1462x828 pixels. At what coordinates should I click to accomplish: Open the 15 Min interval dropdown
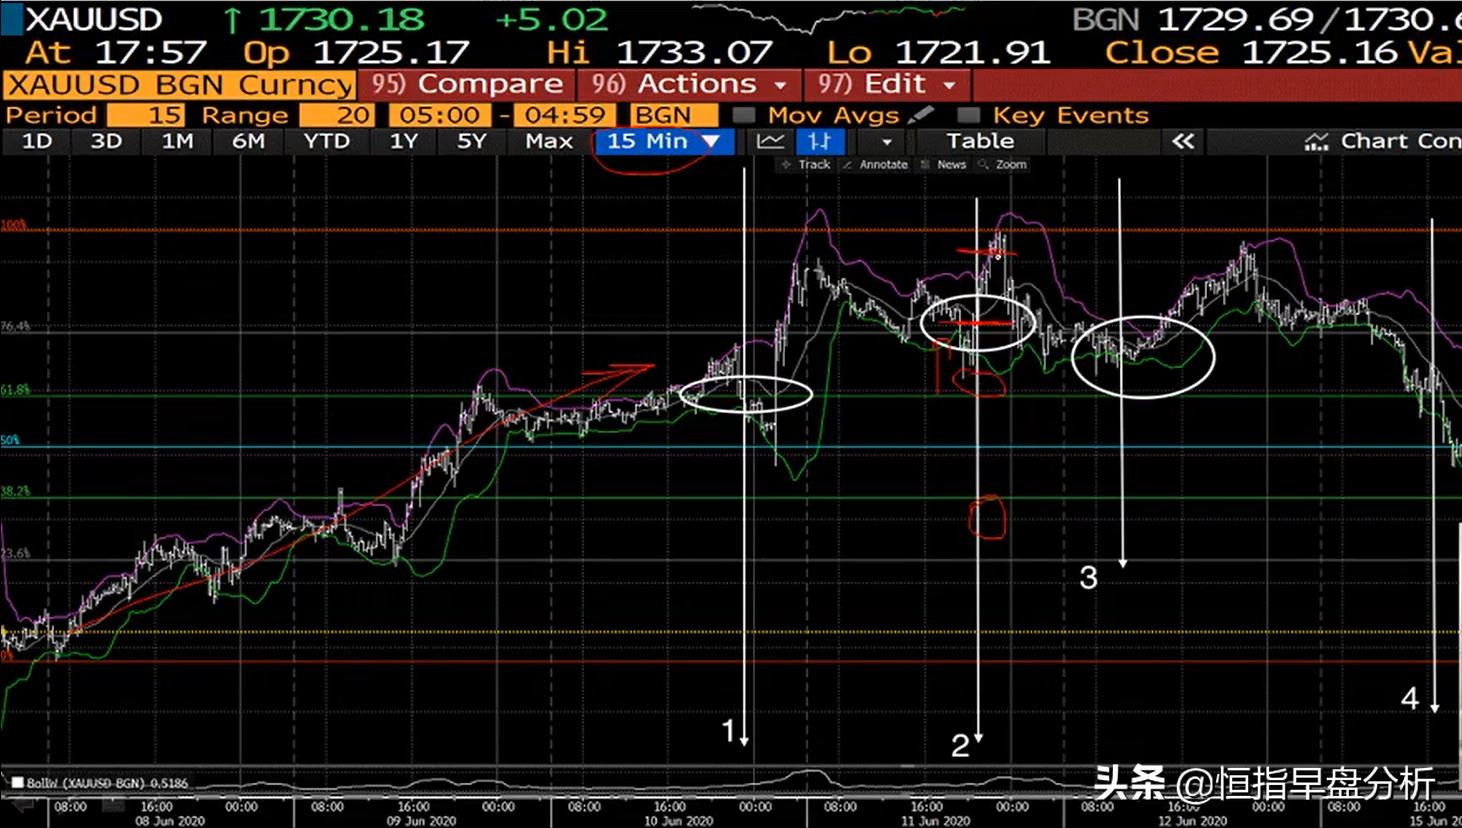(664, 141)
